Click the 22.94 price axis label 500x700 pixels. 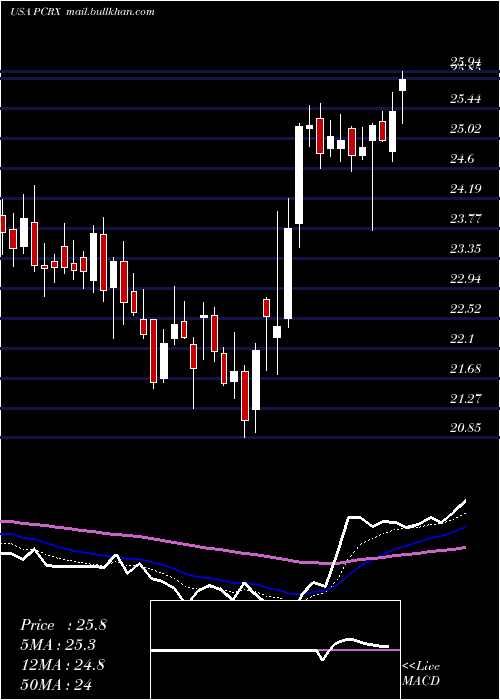tap(465, 279)
